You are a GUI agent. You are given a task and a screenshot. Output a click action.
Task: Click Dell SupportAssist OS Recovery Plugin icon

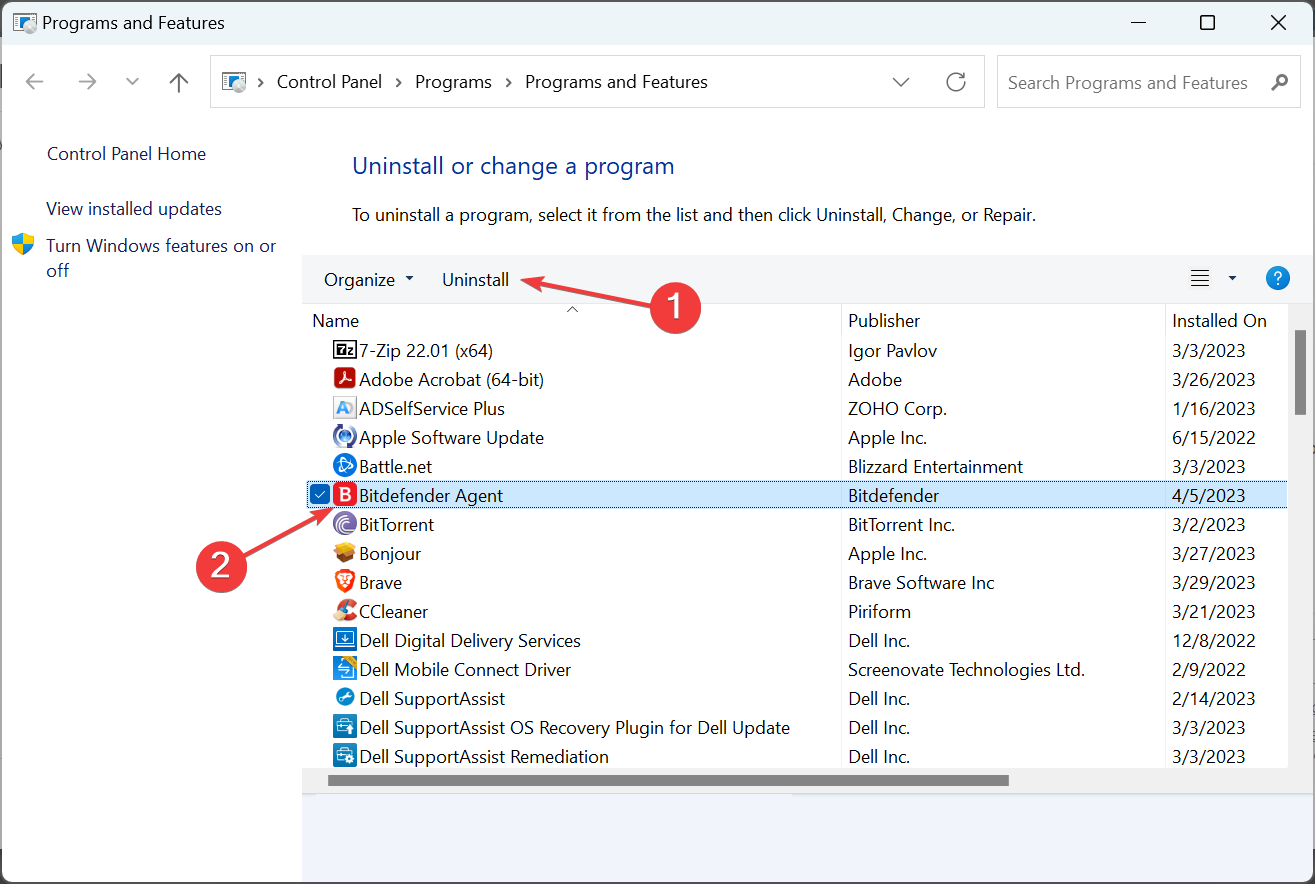[x=344, y=727]
